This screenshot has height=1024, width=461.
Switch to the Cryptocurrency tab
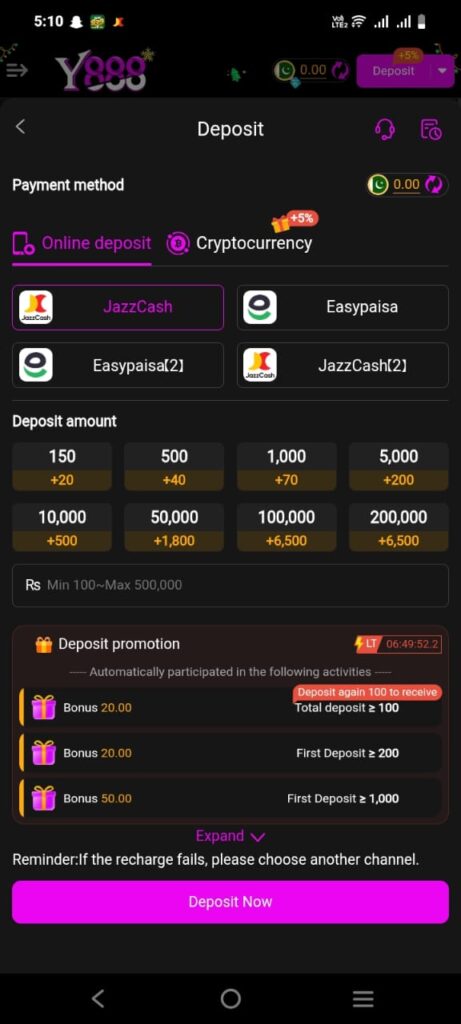240,243
